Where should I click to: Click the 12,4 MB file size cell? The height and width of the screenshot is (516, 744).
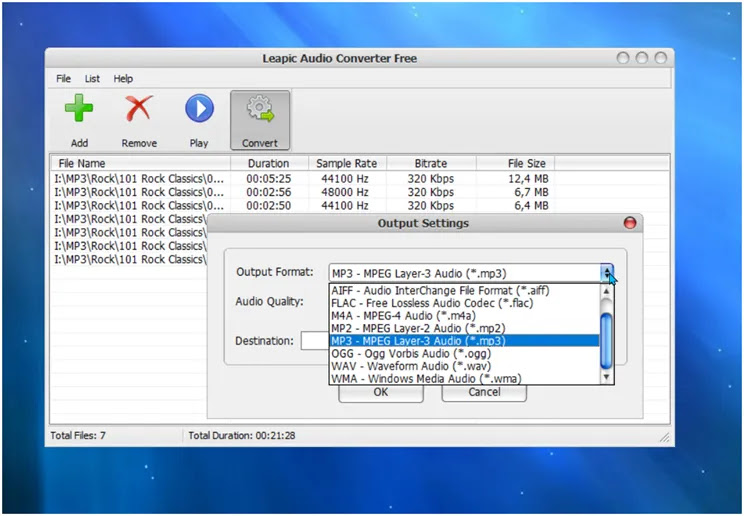tap(528, 179)
